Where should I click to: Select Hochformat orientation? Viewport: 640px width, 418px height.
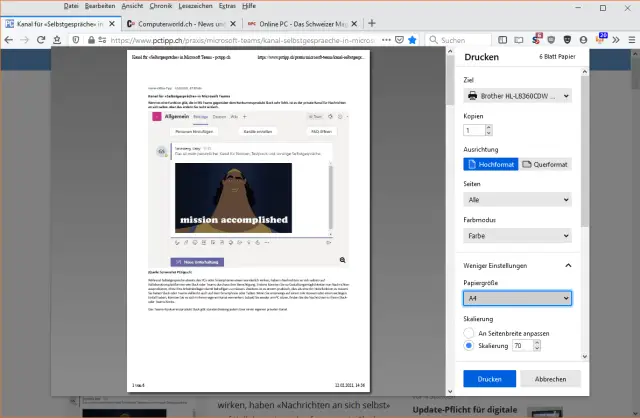[492, 164]
